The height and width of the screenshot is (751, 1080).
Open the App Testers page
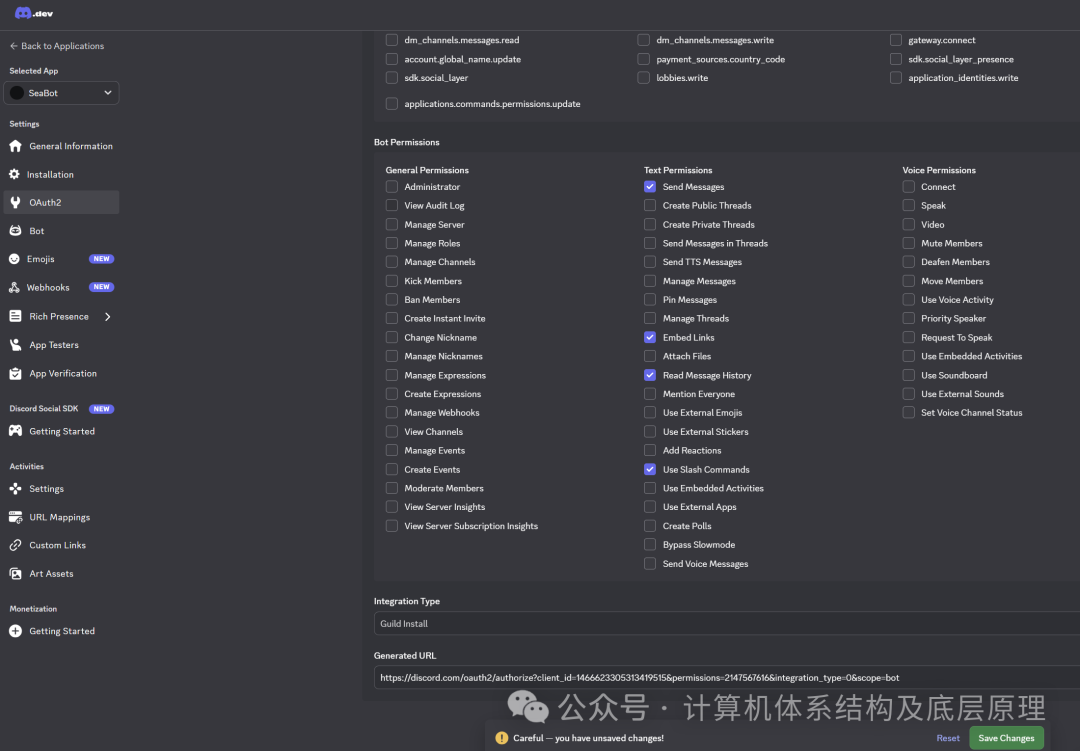tap(61, 344)
